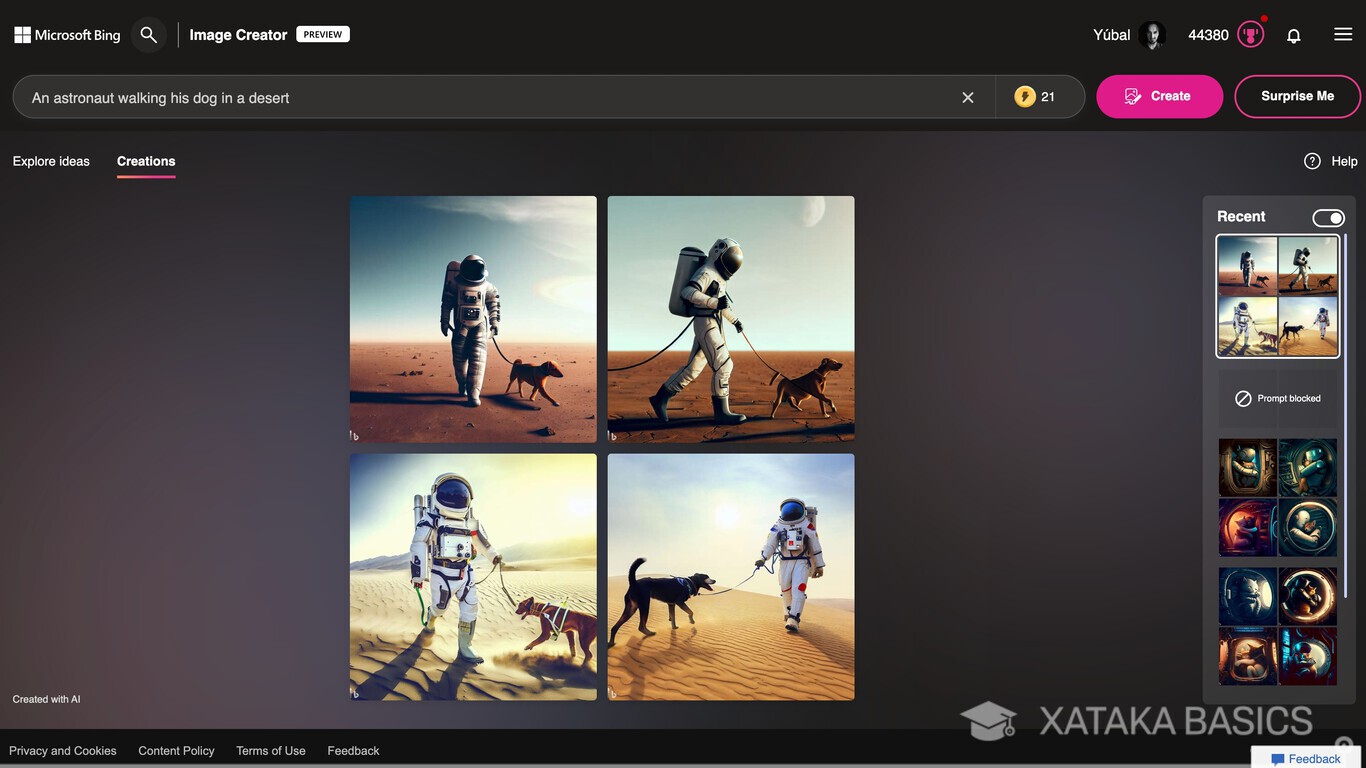Open Bing search magnifier icon
The width and height of the screenshot is (1366, 768).
click(x=149, y=35)
